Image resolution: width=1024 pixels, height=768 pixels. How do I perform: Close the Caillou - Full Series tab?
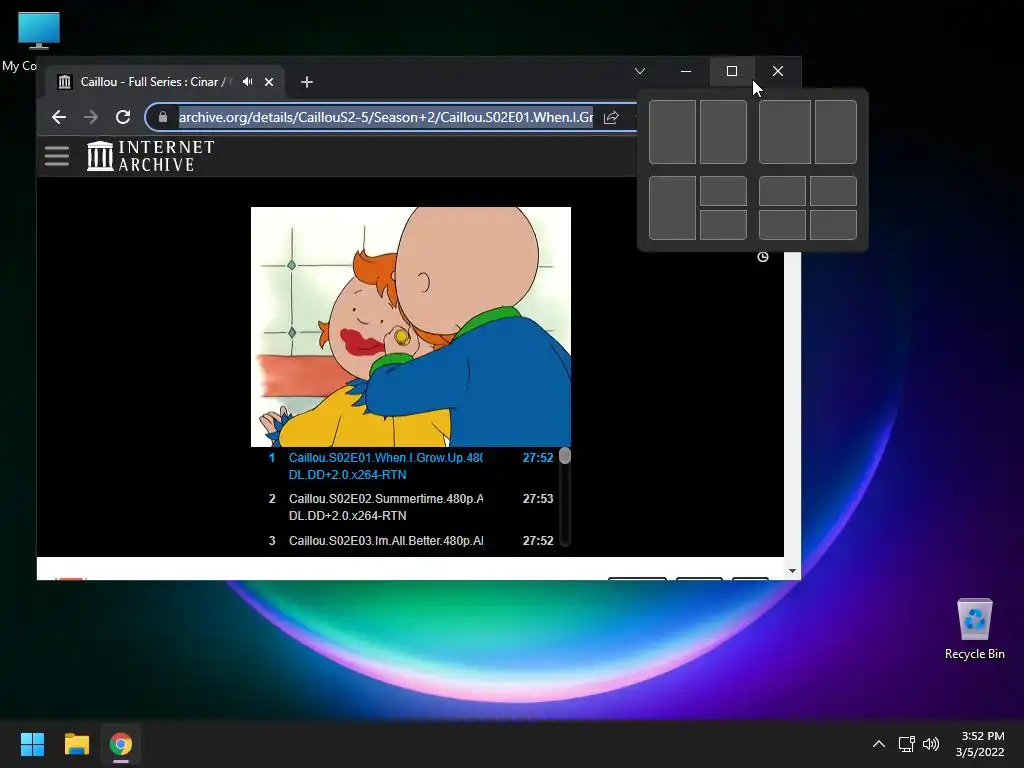(x=269, y=82)
